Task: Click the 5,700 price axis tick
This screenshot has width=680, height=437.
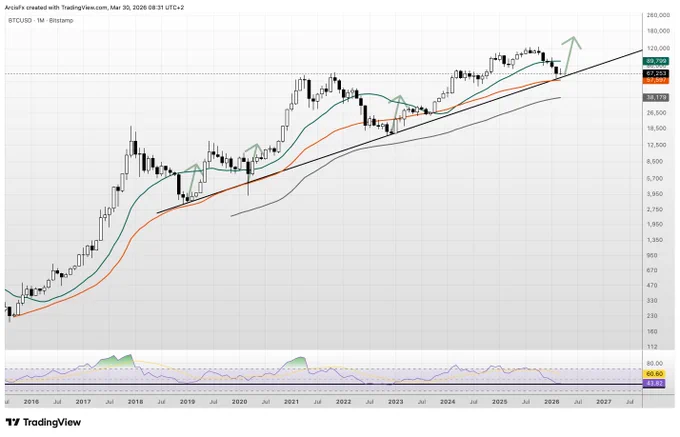Action: click(x=654, y=178)
